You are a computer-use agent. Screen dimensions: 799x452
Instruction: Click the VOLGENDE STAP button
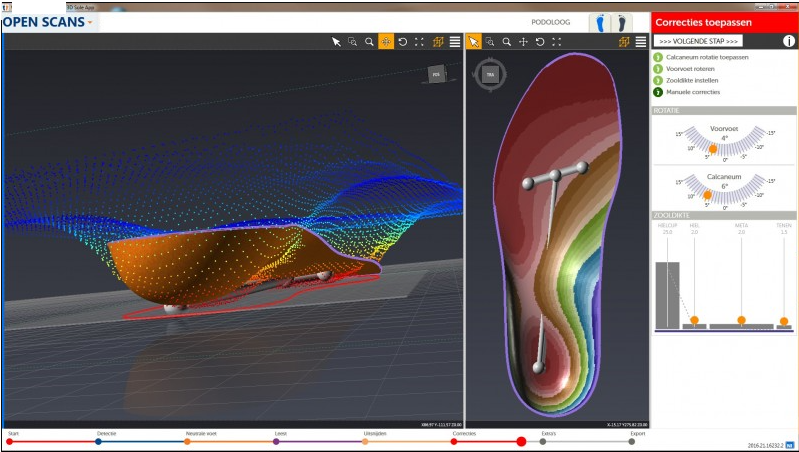pyautogui.click(x=698, y=41)
